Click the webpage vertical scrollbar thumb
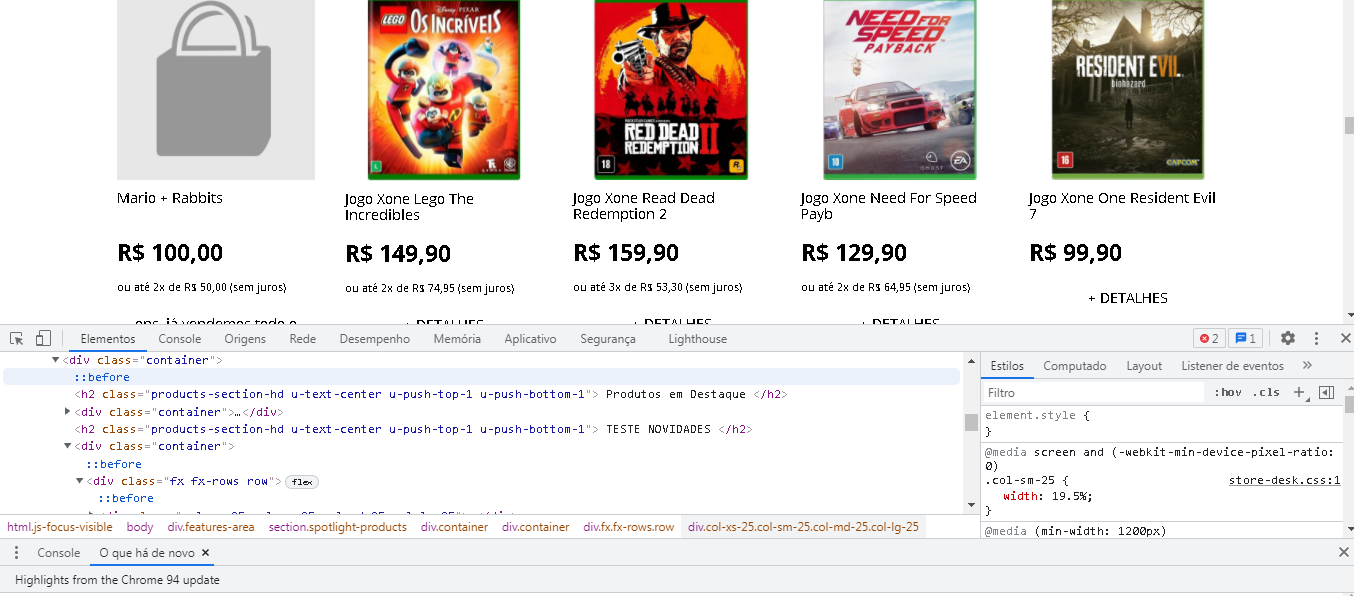The image size is (1354, 596). (x=1348, y=125)
